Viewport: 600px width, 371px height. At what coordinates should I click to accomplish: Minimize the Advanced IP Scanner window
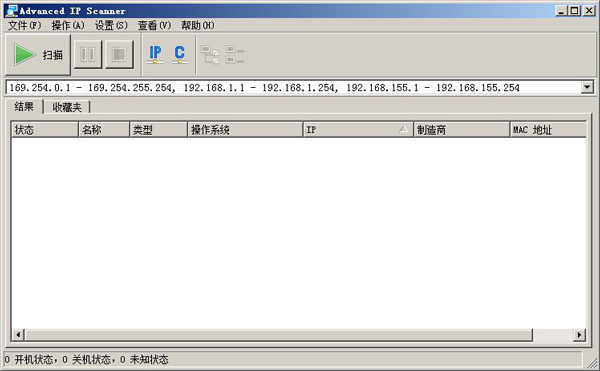click(x=561, y=11)
